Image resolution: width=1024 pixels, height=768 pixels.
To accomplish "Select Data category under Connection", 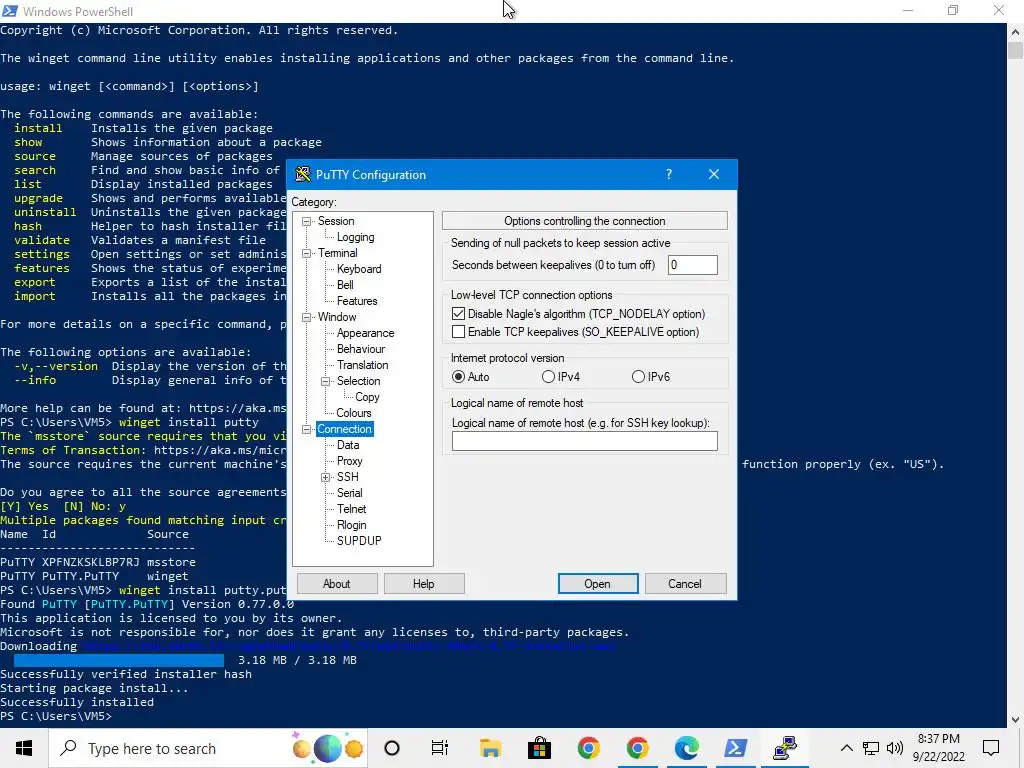I will point(347,445).
